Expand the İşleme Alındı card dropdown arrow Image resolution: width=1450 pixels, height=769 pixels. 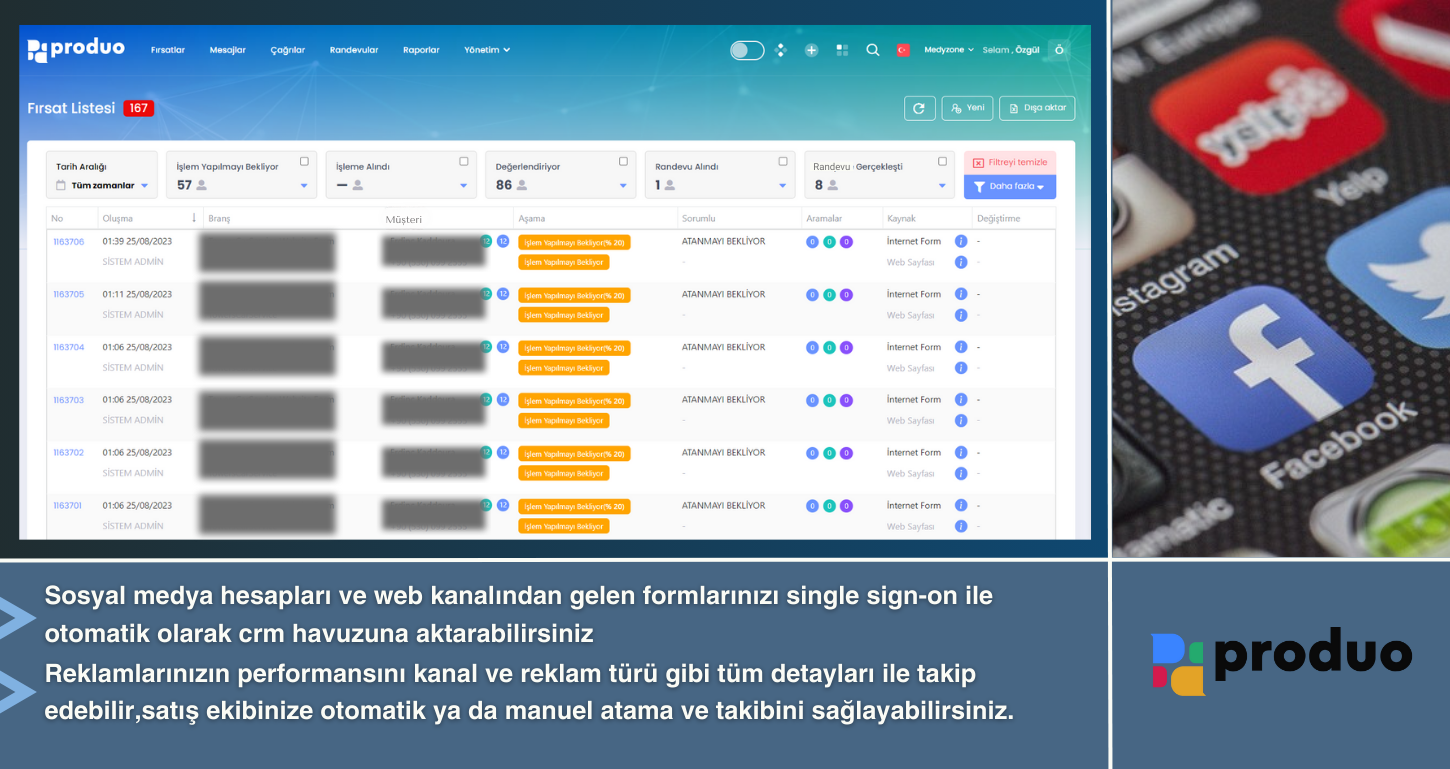pos(463,186)
